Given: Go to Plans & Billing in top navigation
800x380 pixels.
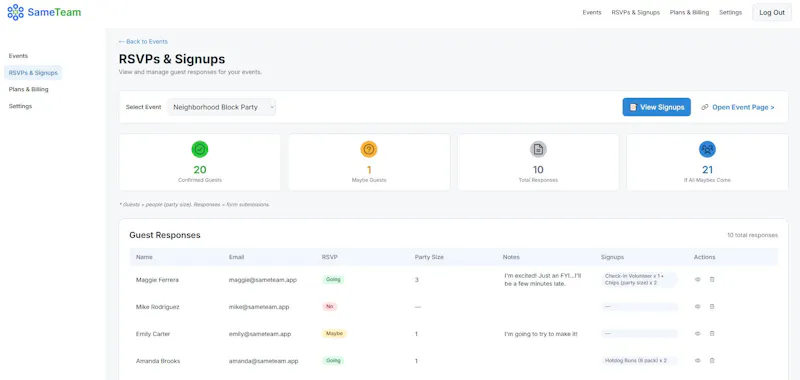Looking at the screenshot, I should [x=689, y=13].
